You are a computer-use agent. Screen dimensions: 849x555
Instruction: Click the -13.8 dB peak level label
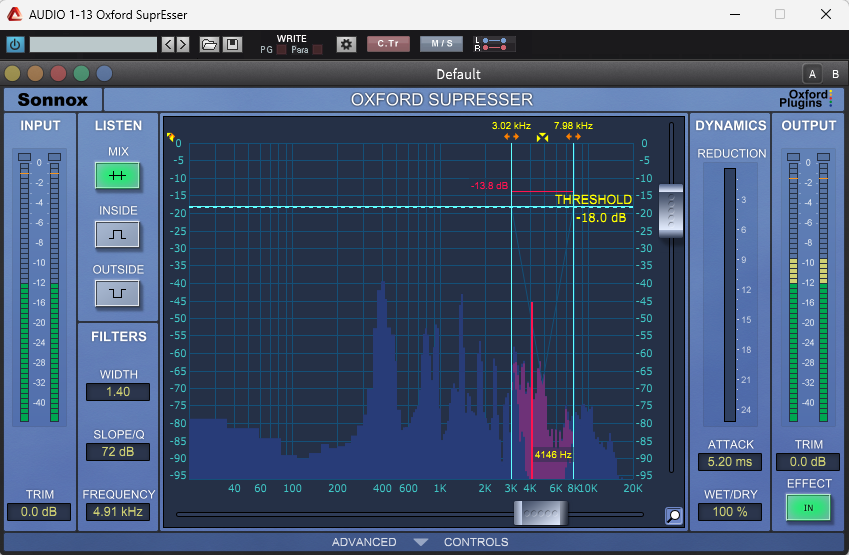[x=489, y=186]
